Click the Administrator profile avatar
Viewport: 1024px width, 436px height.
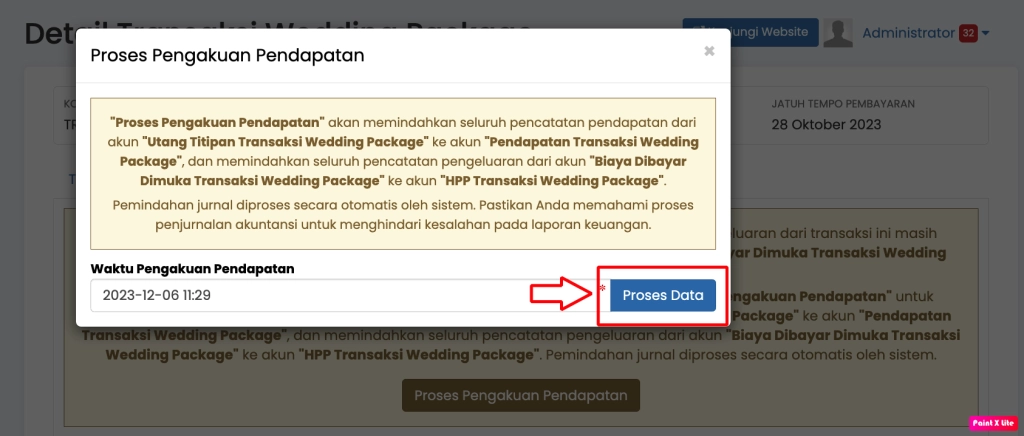838,33
